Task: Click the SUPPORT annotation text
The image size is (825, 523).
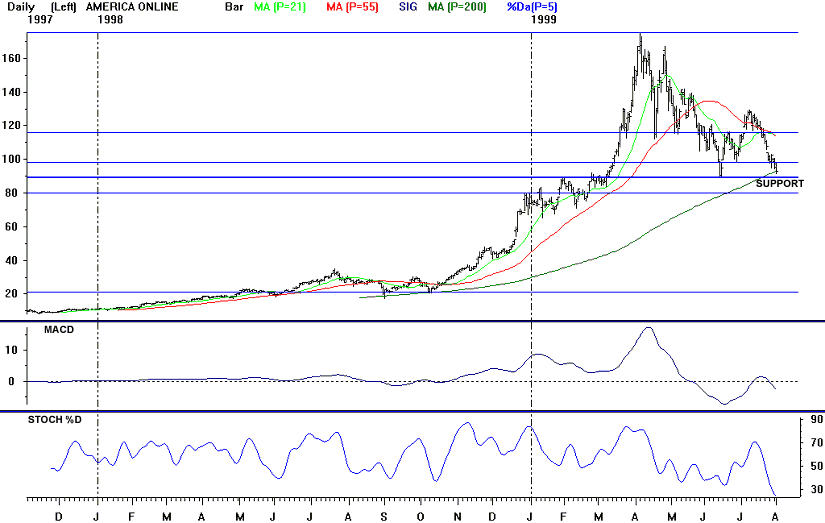Action: [780, 184]
